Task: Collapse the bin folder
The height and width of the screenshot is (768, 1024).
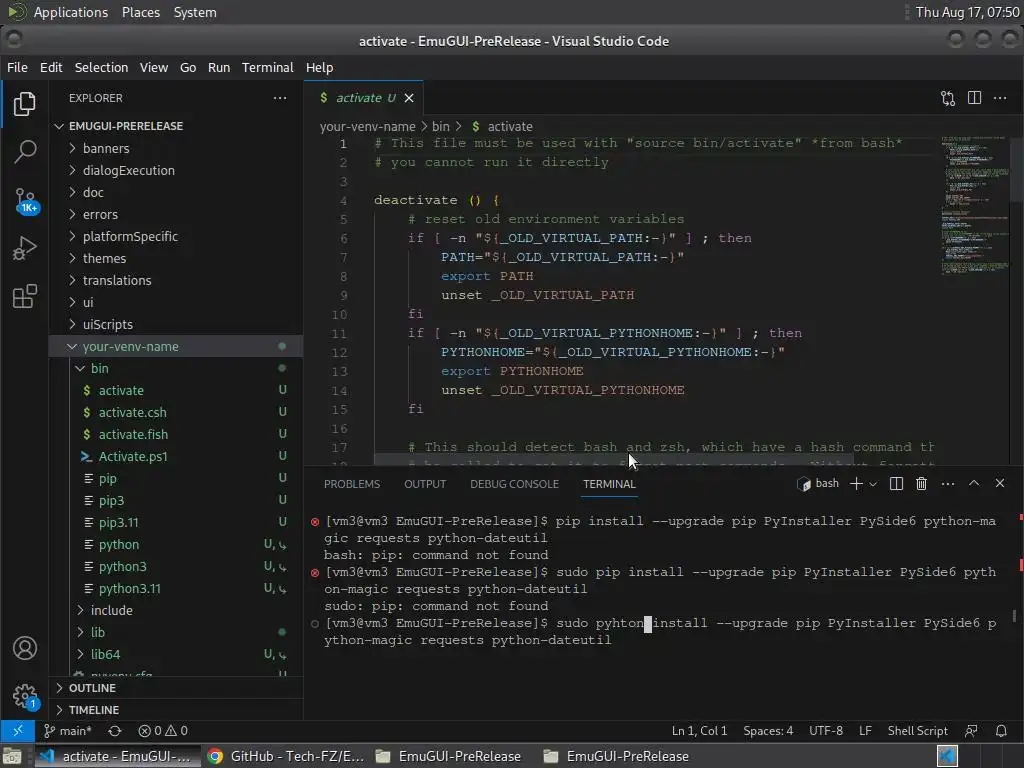Action: coord(176,368)
